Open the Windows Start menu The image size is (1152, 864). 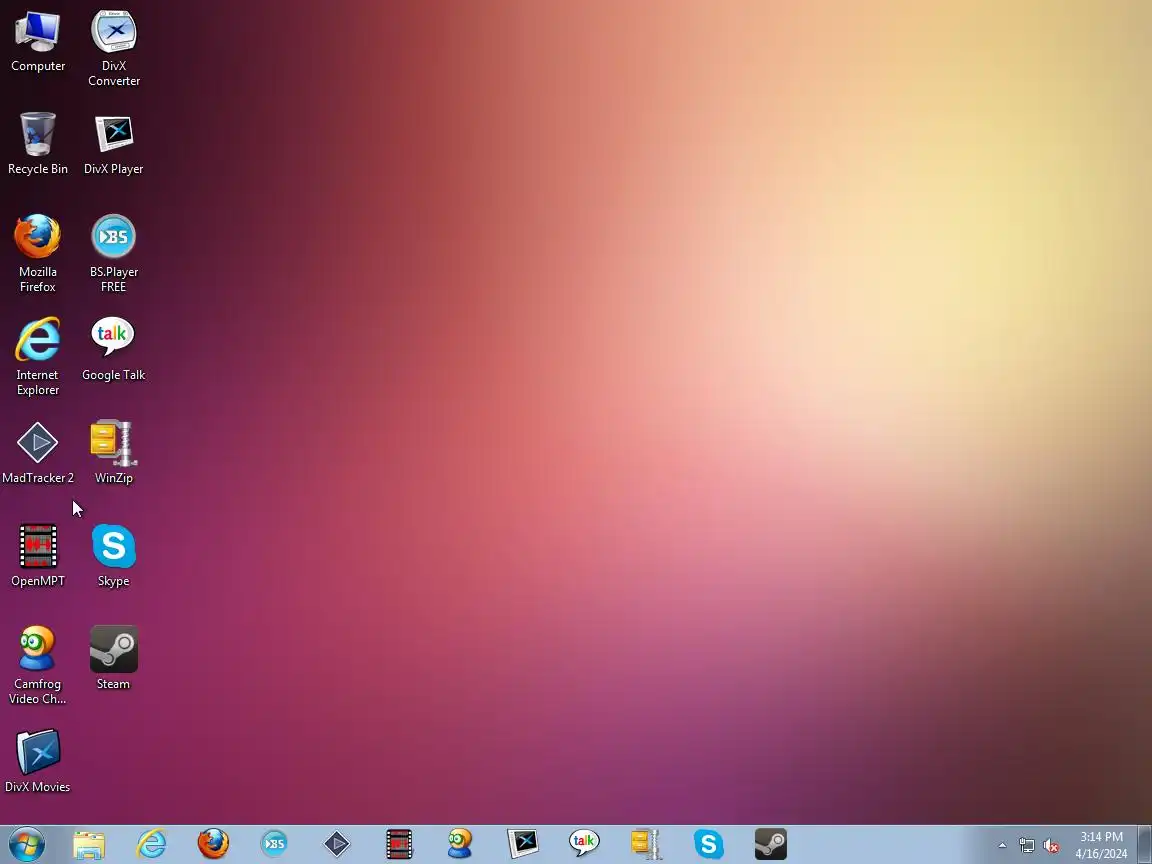point(27,844)
